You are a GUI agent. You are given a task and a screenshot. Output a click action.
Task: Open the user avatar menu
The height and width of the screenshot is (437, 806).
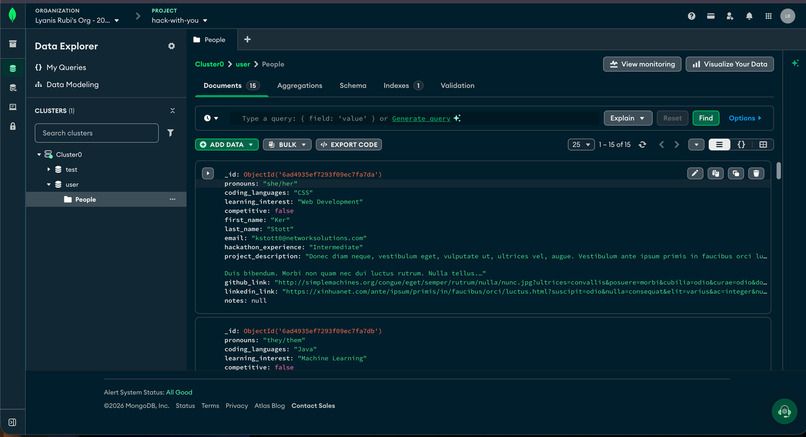[787, 16]
